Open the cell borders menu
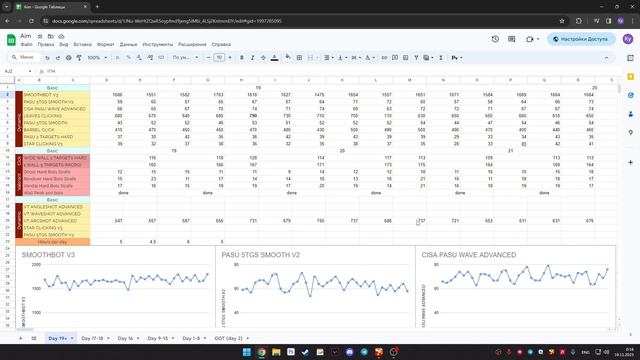Viewport: 640px width, 360px height. [299, 58]
